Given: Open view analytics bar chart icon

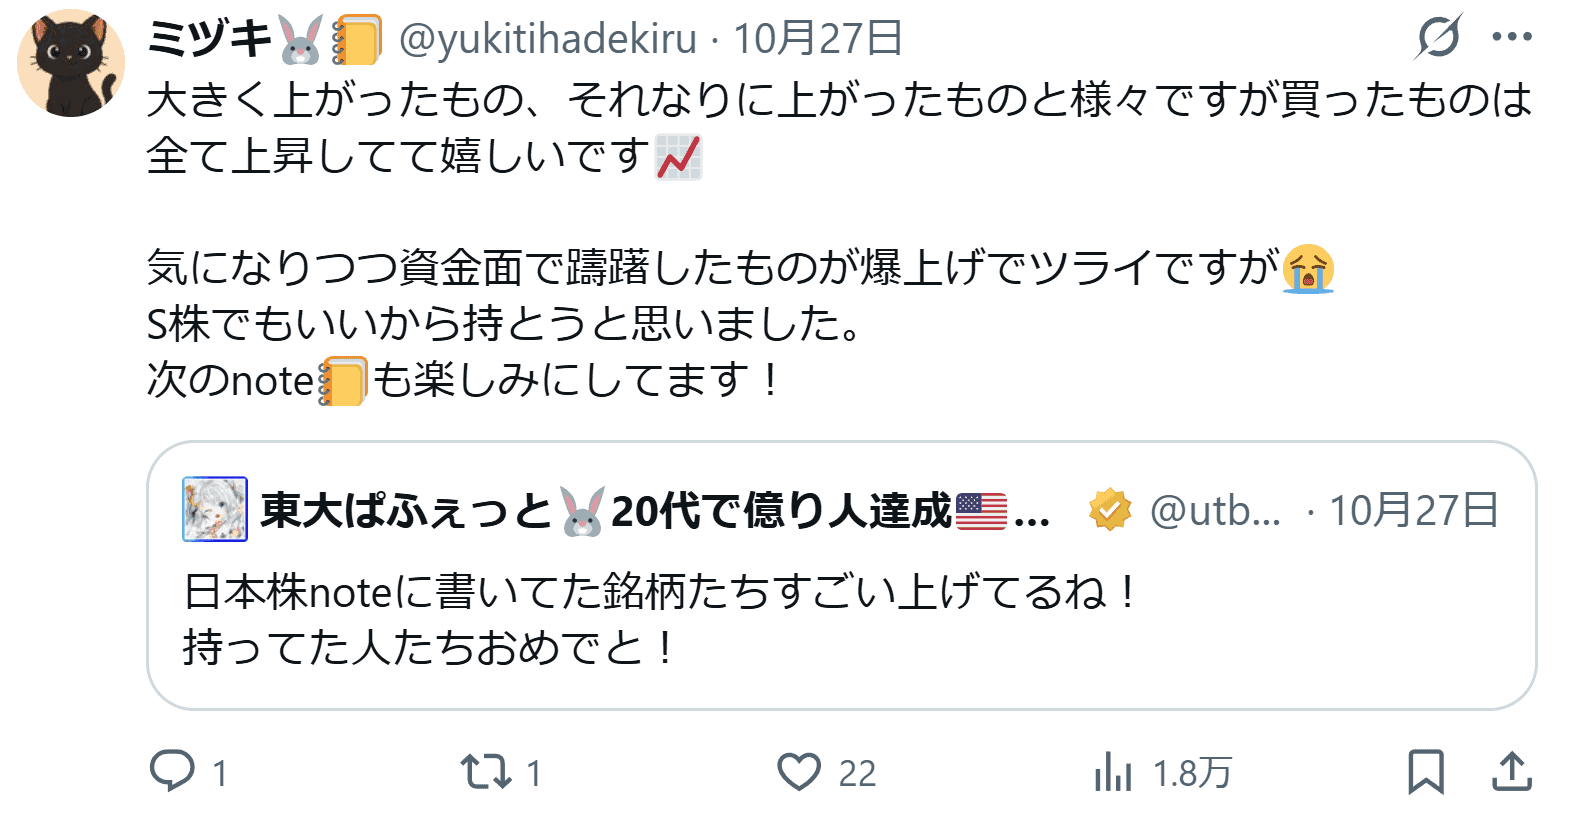Looking at the screenshot, I should (x=1113, y=772).
